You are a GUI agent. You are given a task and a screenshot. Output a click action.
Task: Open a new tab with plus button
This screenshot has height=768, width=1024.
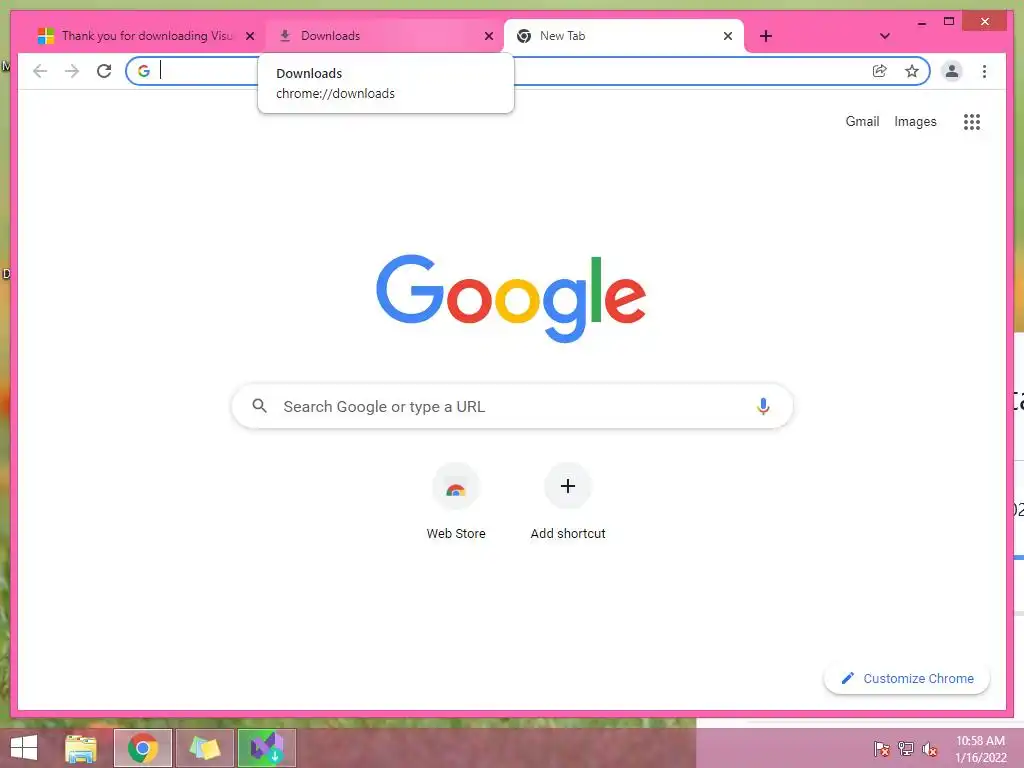pos(766,36)
